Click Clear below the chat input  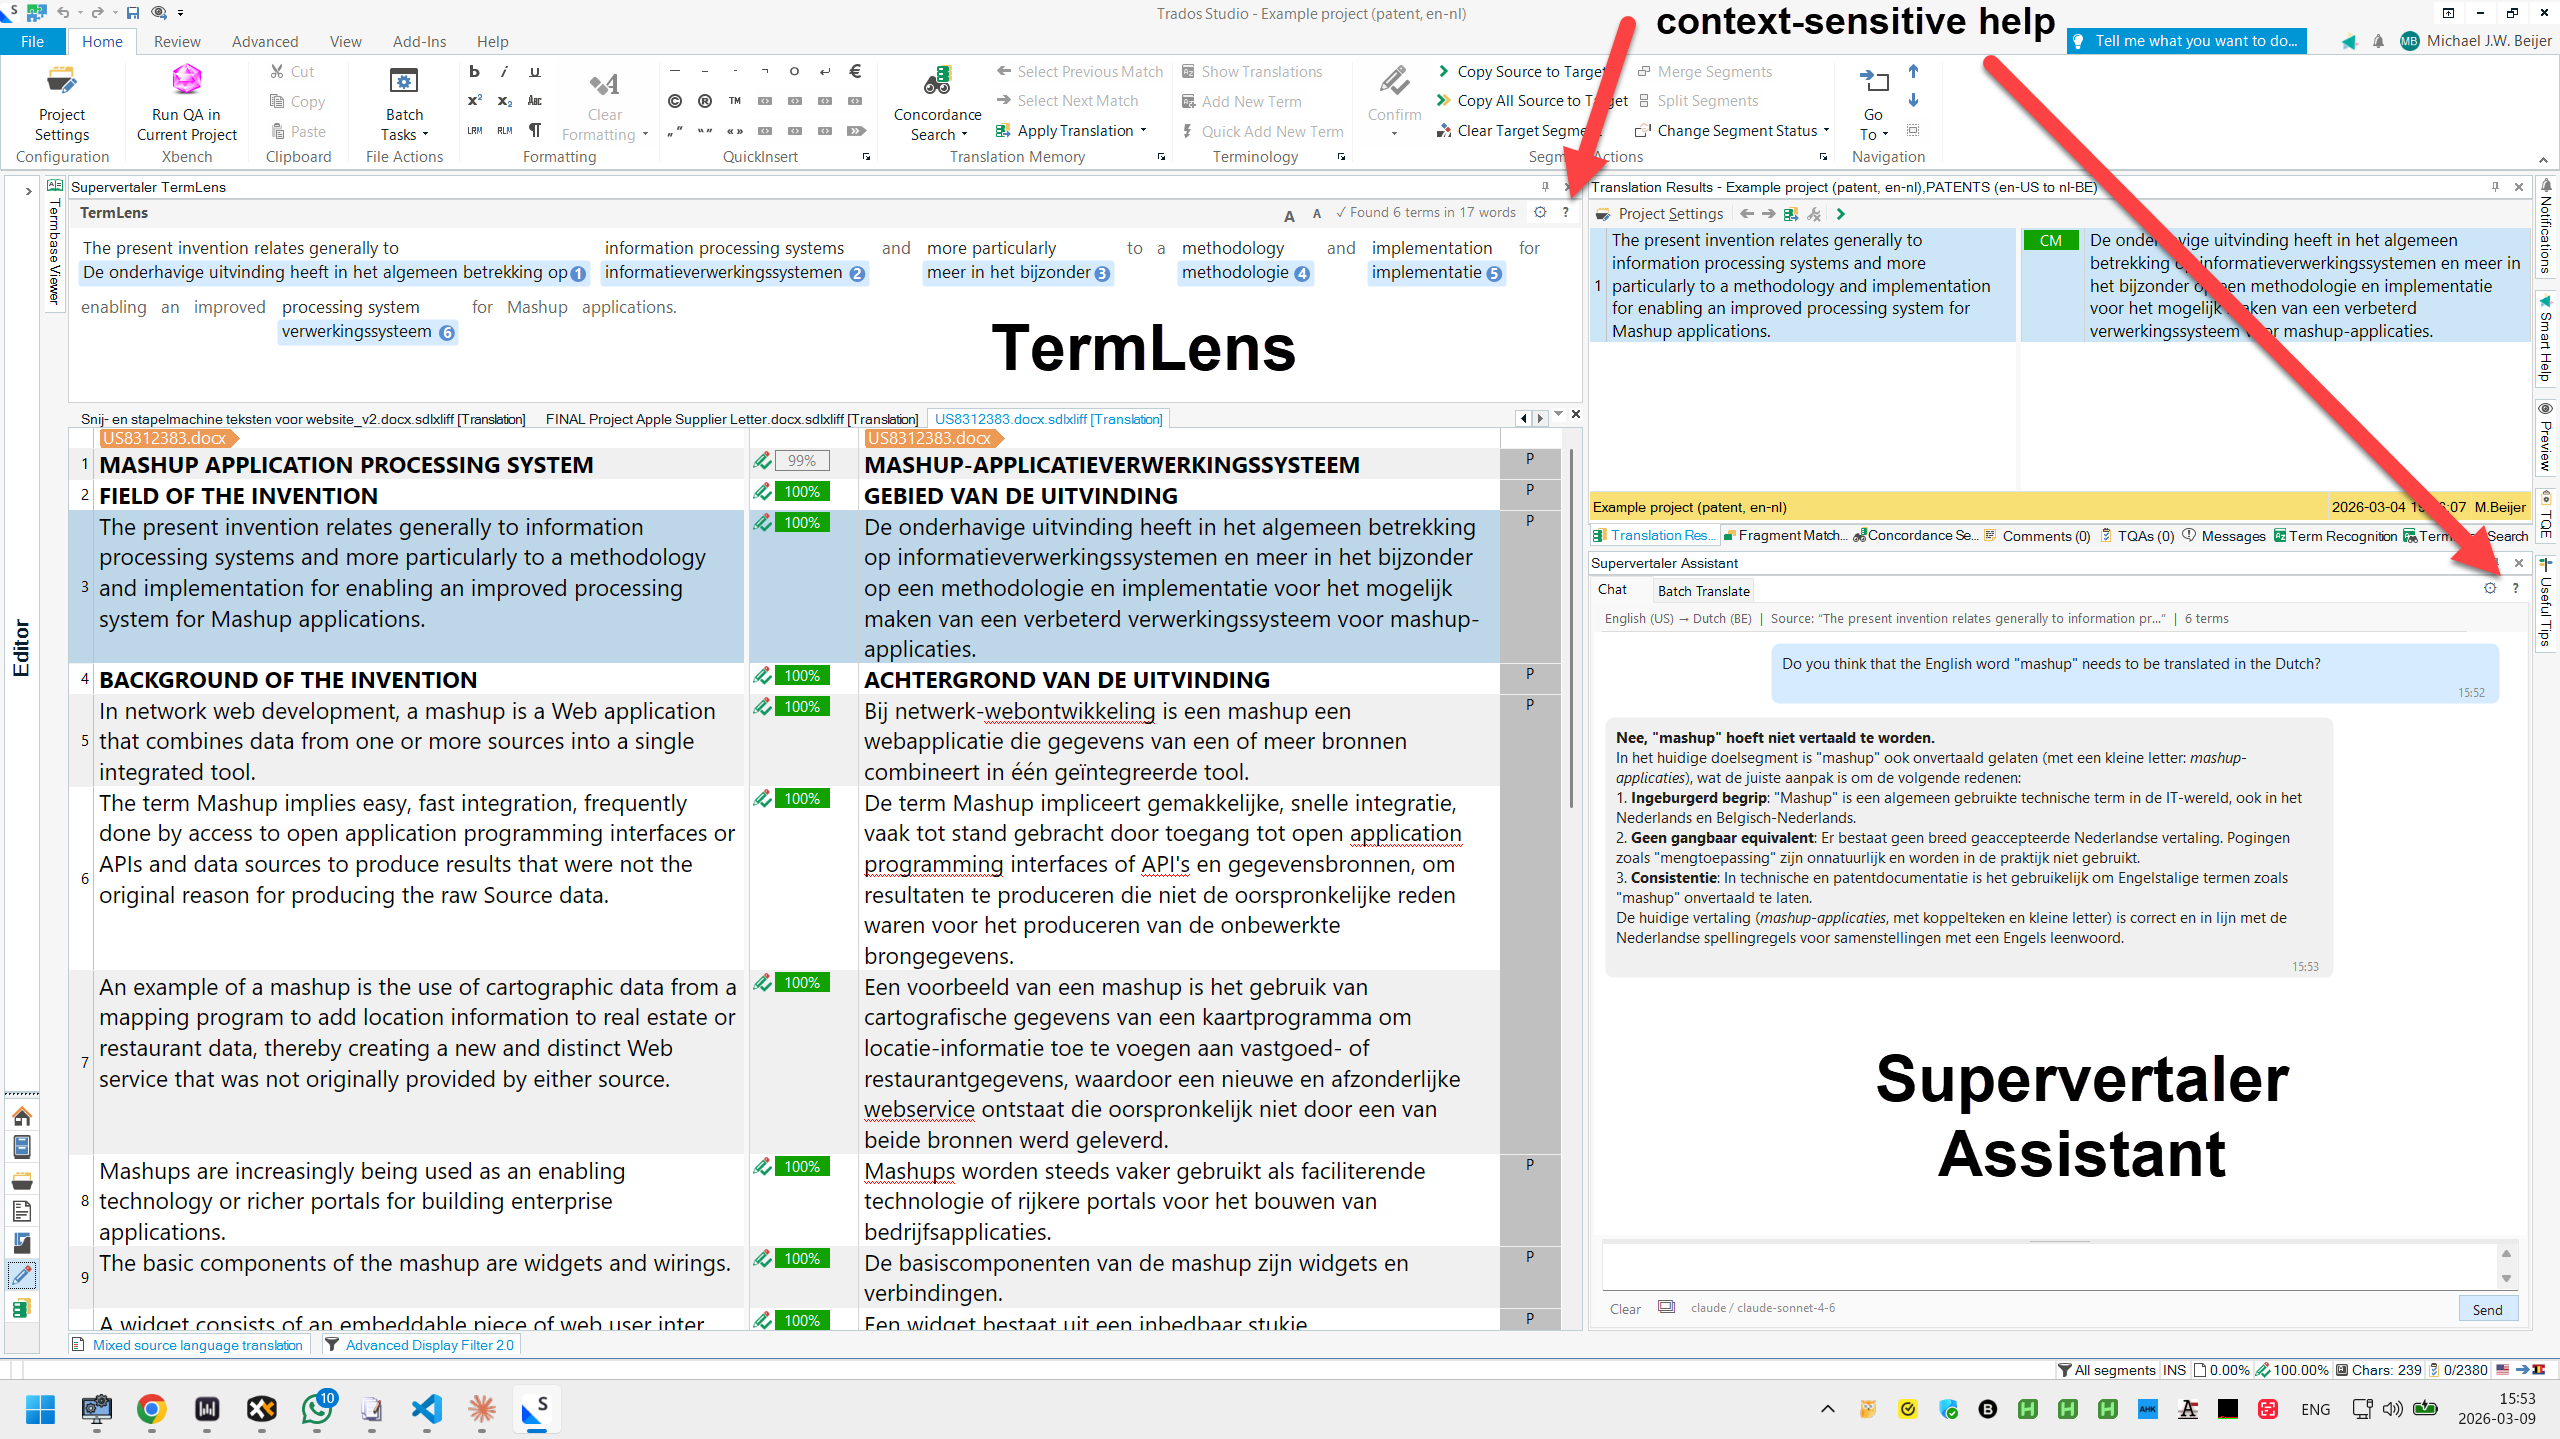pyautogui.click(x=1624, y=1308)
